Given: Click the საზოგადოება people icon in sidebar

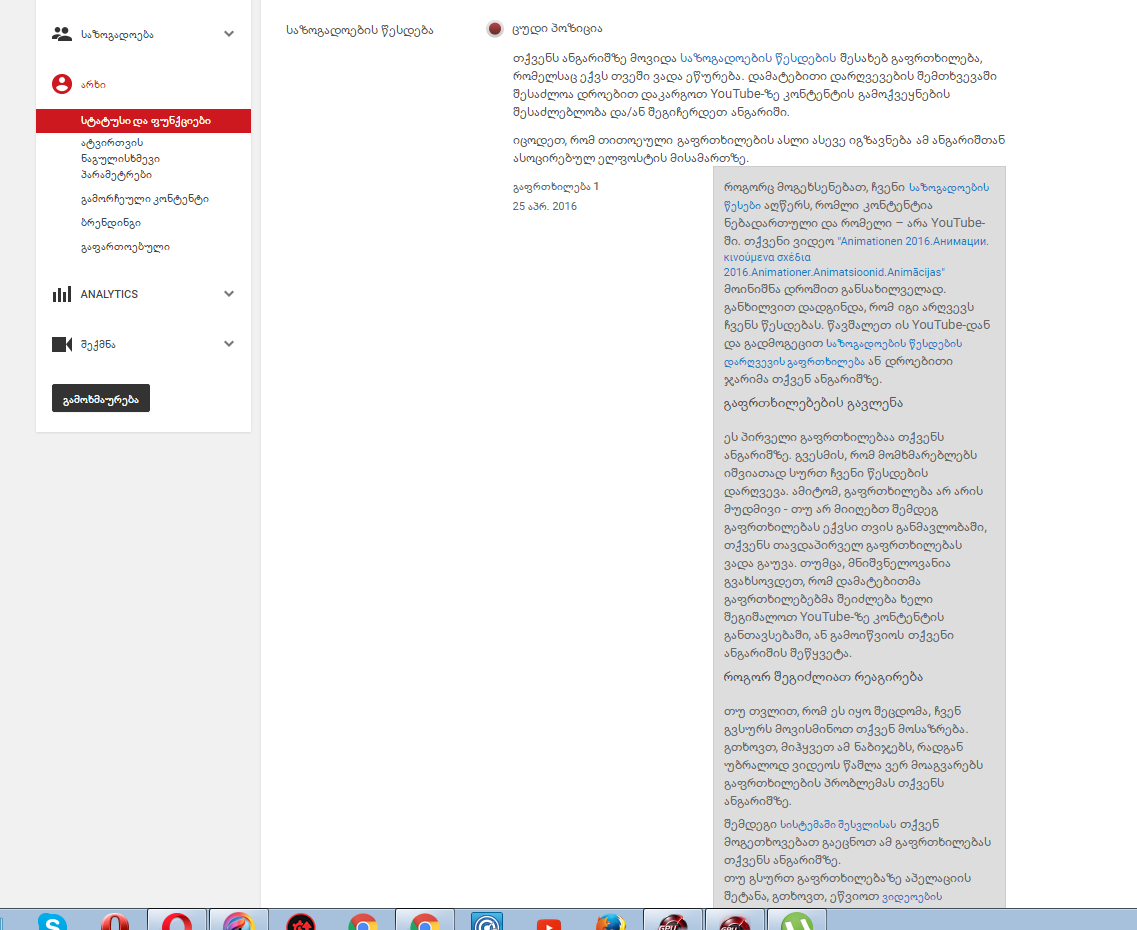Looking at the screenshot, I should (x=62, y=34).
